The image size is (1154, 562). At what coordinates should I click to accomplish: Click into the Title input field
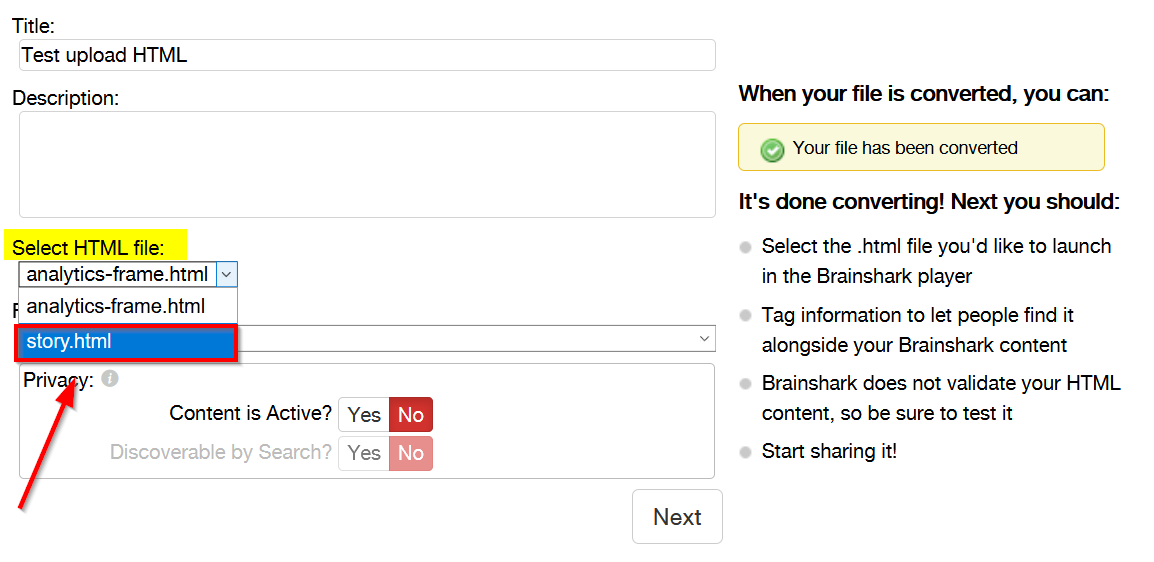point(367,55)
